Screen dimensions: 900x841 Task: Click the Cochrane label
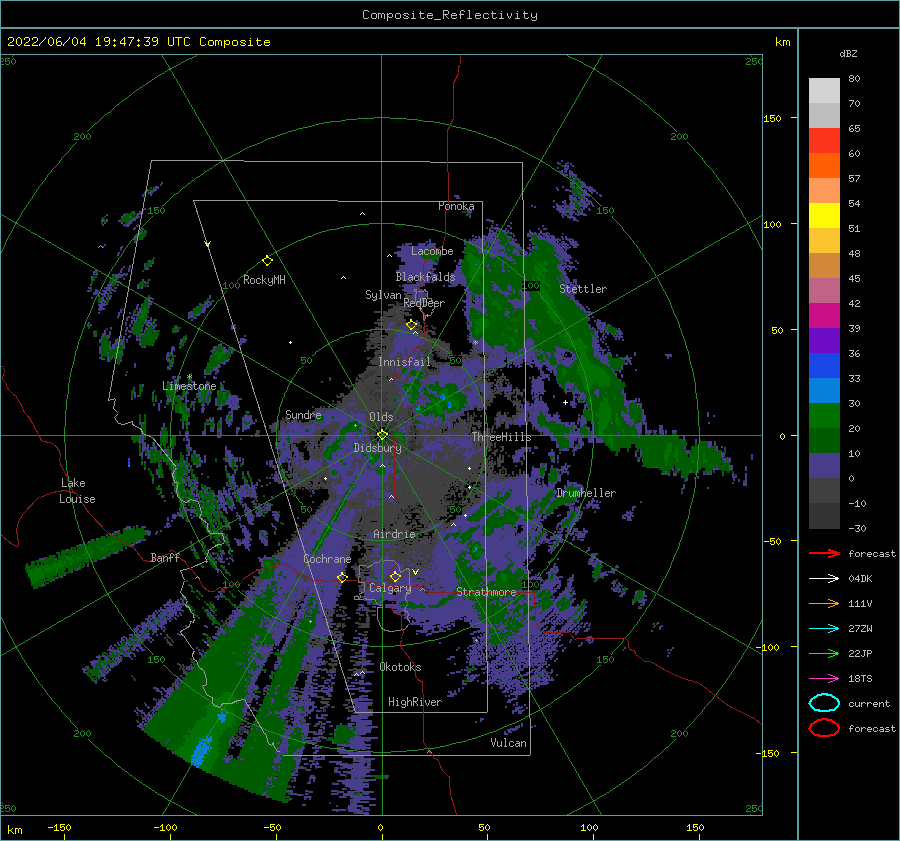tap(327, 559)
